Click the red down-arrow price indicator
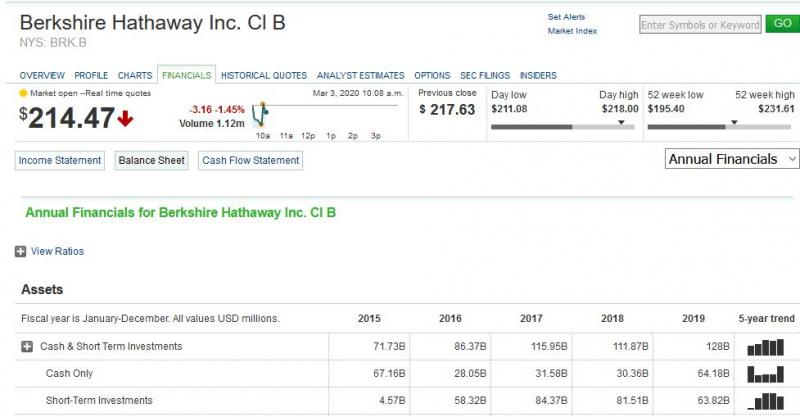 click(x=125, y=118)
